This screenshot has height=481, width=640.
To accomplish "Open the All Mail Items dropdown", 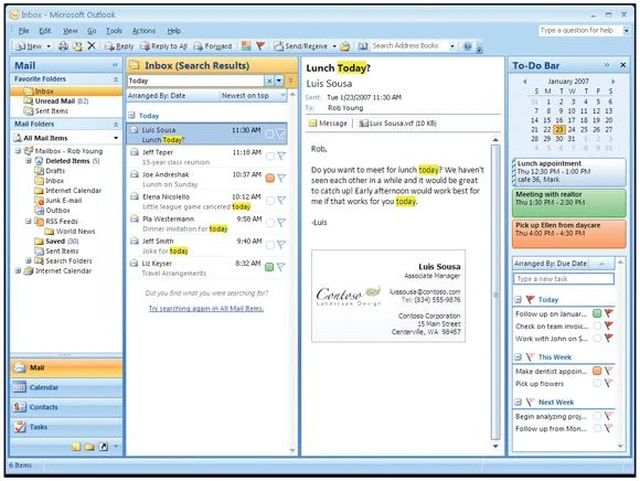I will [x=116, y=138].
